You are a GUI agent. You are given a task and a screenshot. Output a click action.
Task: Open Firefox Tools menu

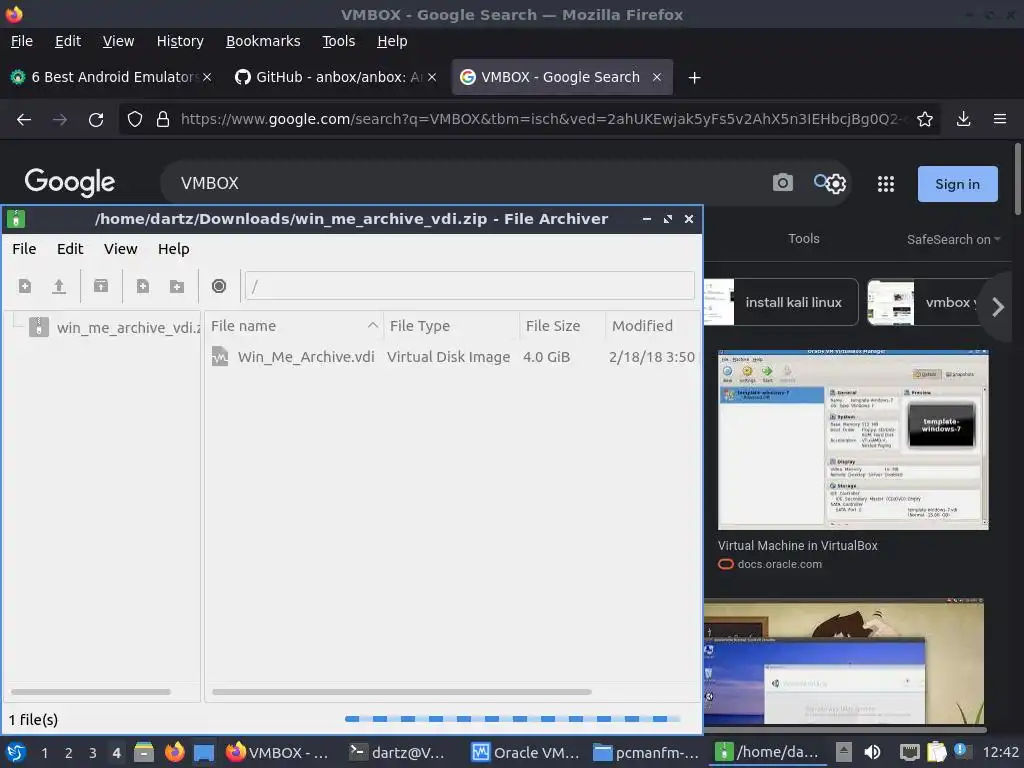tap(338, 41)
